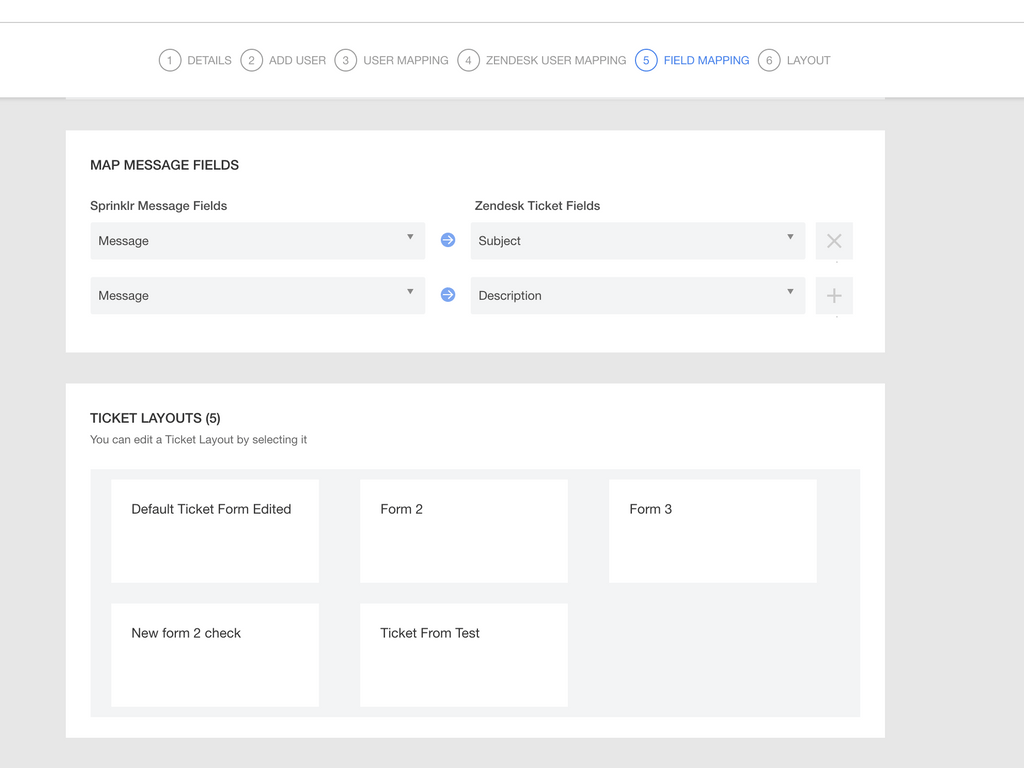This screenshot has height=768, width=1024.
Task: Click step 1 circle icon for Details
Action: tap(170, 60)
